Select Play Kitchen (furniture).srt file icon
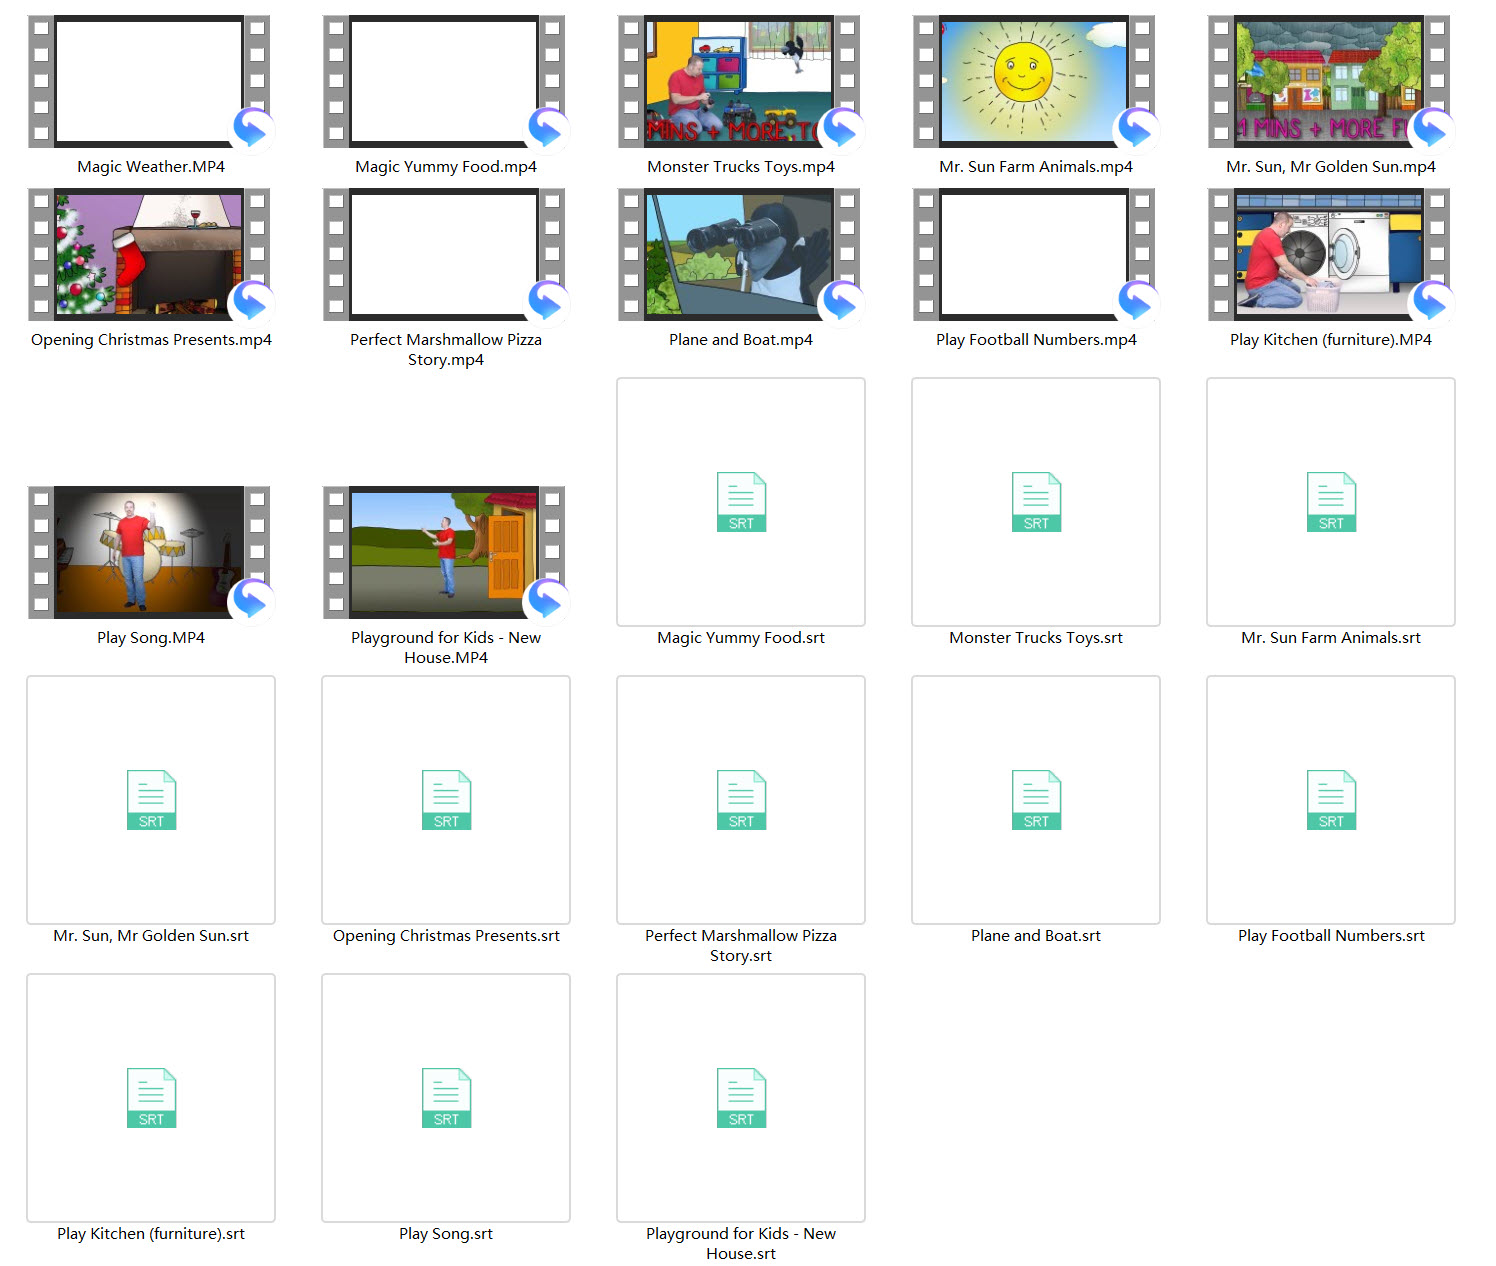Viewport: 1496px width, 1266px height. (x=151, y=1098)
